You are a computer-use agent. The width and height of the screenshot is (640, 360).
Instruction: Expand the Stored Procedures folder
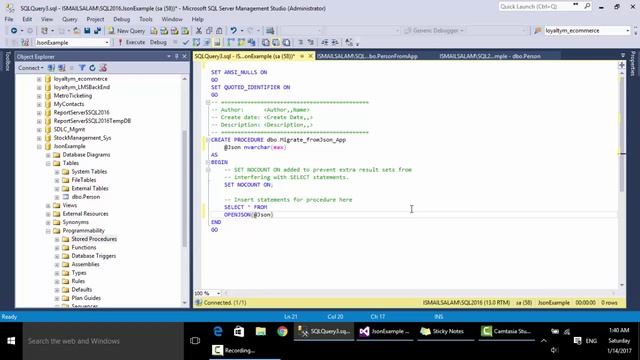point(57,239)
